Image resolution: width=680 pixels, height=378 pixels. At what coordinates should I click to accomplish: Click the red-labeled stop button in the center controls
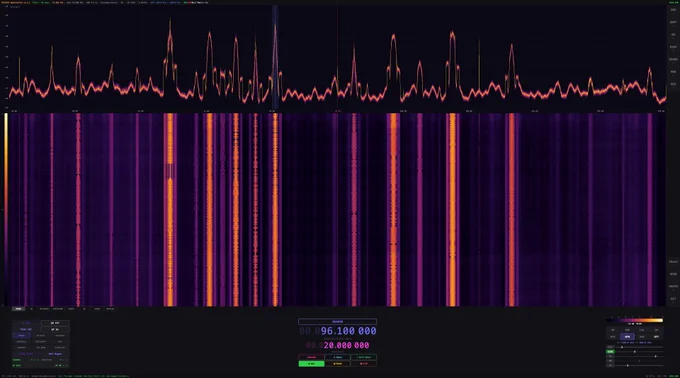(x=363, y=364)
